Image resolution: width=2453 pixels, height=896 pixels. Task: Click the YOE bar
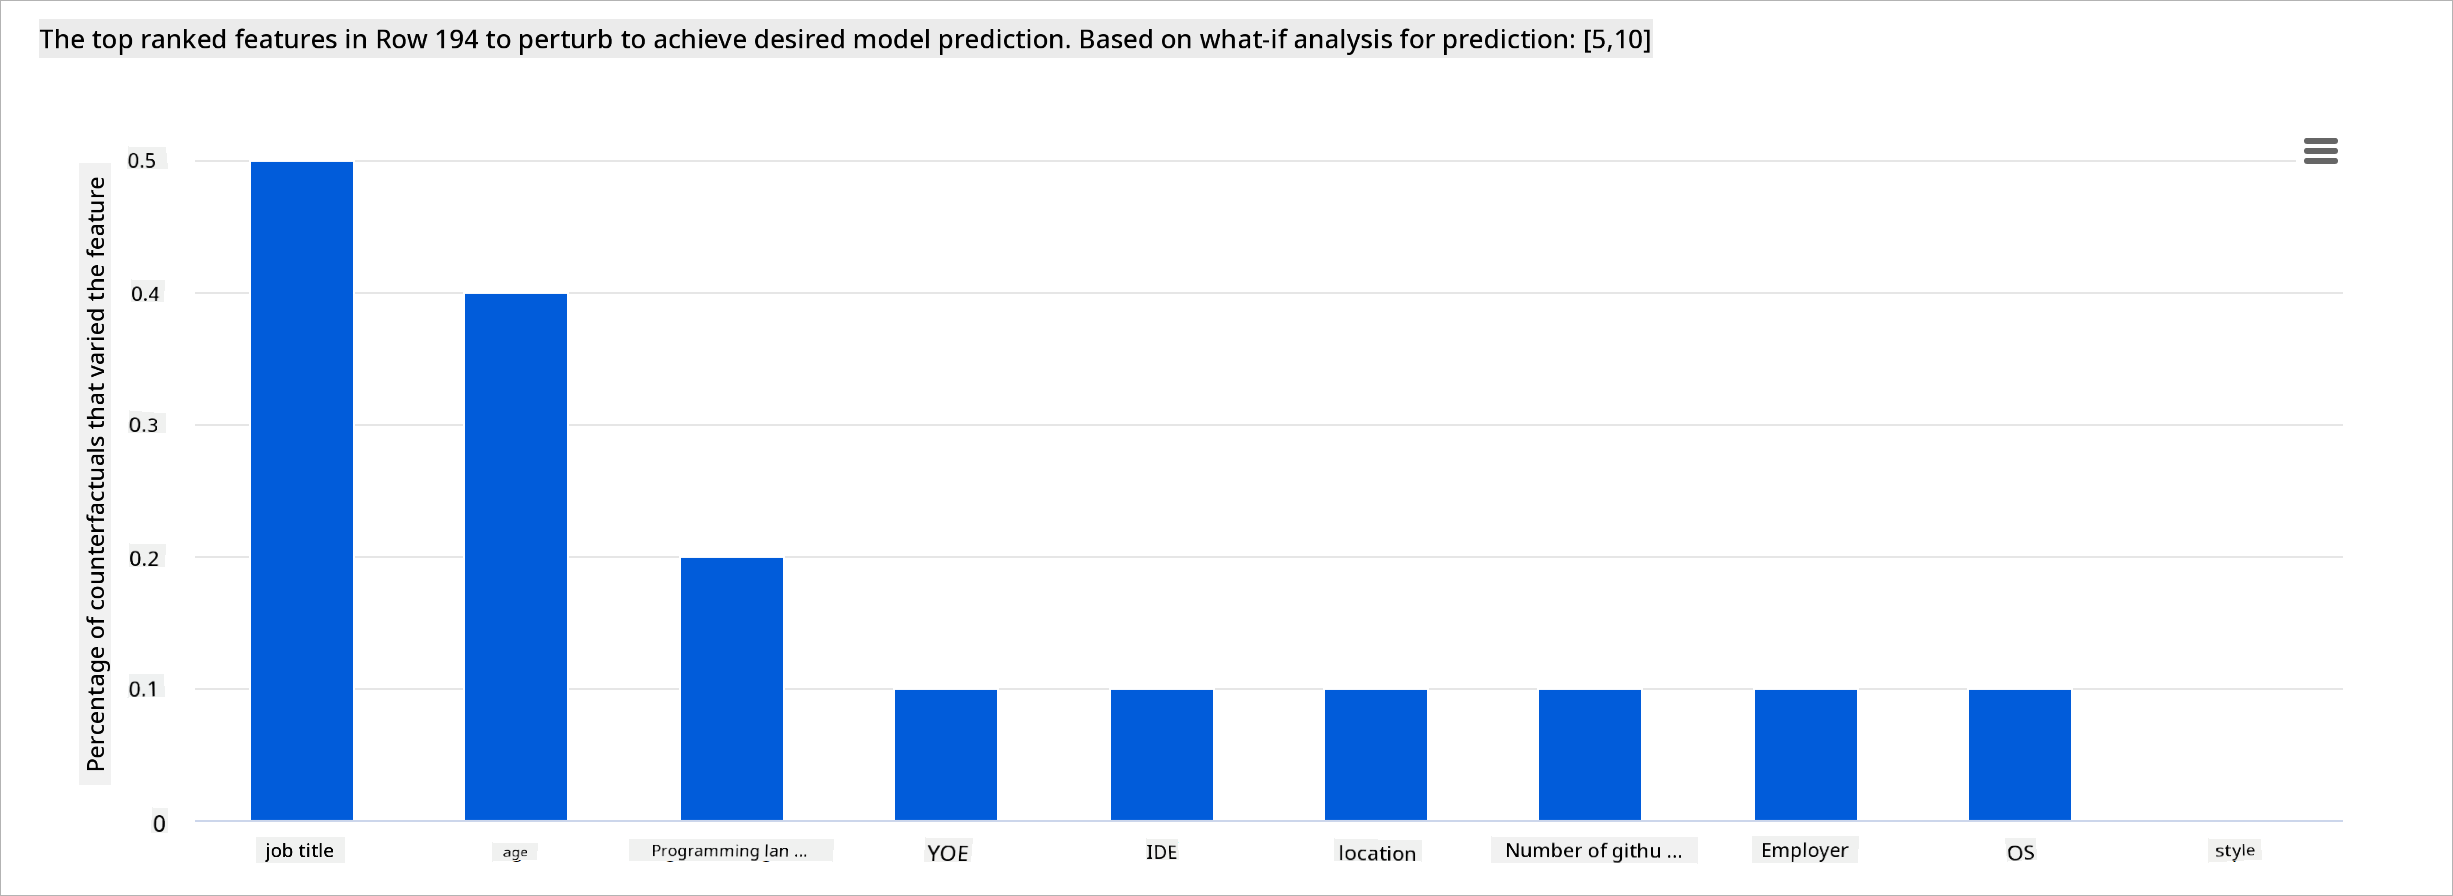pyautogui.click(x=946, y=754)
